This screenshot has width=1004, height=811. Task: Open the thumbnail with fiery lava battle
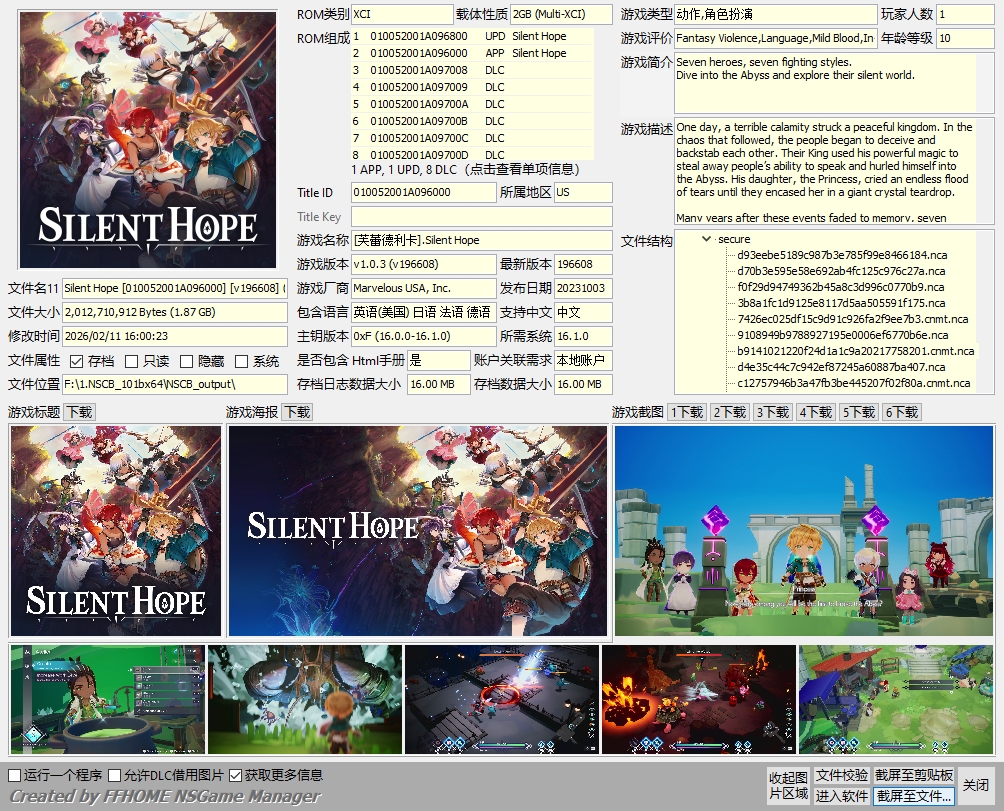(699, 699)
